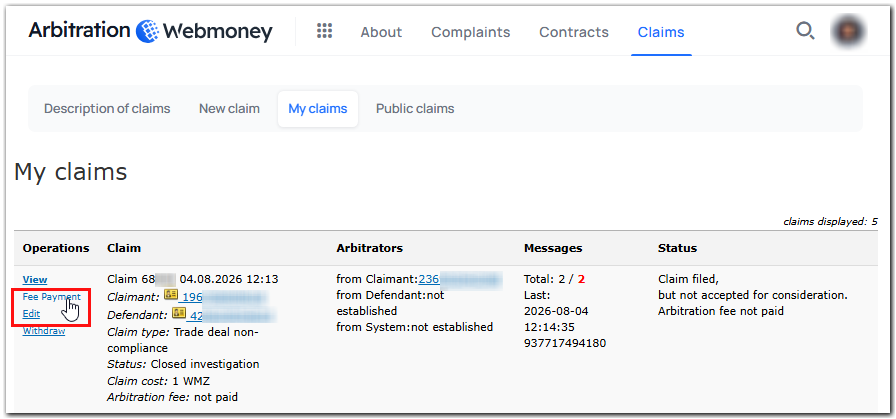
Task: Click the Defendant passport icon
Action: click(x=179, y=313)
